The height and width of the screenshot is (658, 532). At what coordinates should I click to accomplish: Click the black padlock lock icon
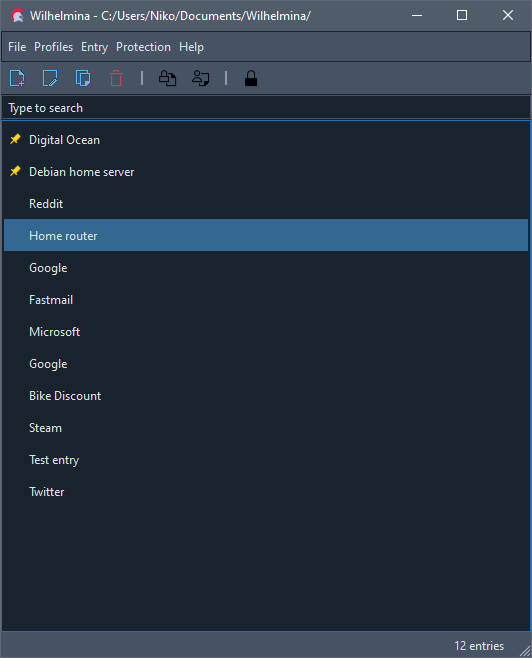tap(251, 78)
